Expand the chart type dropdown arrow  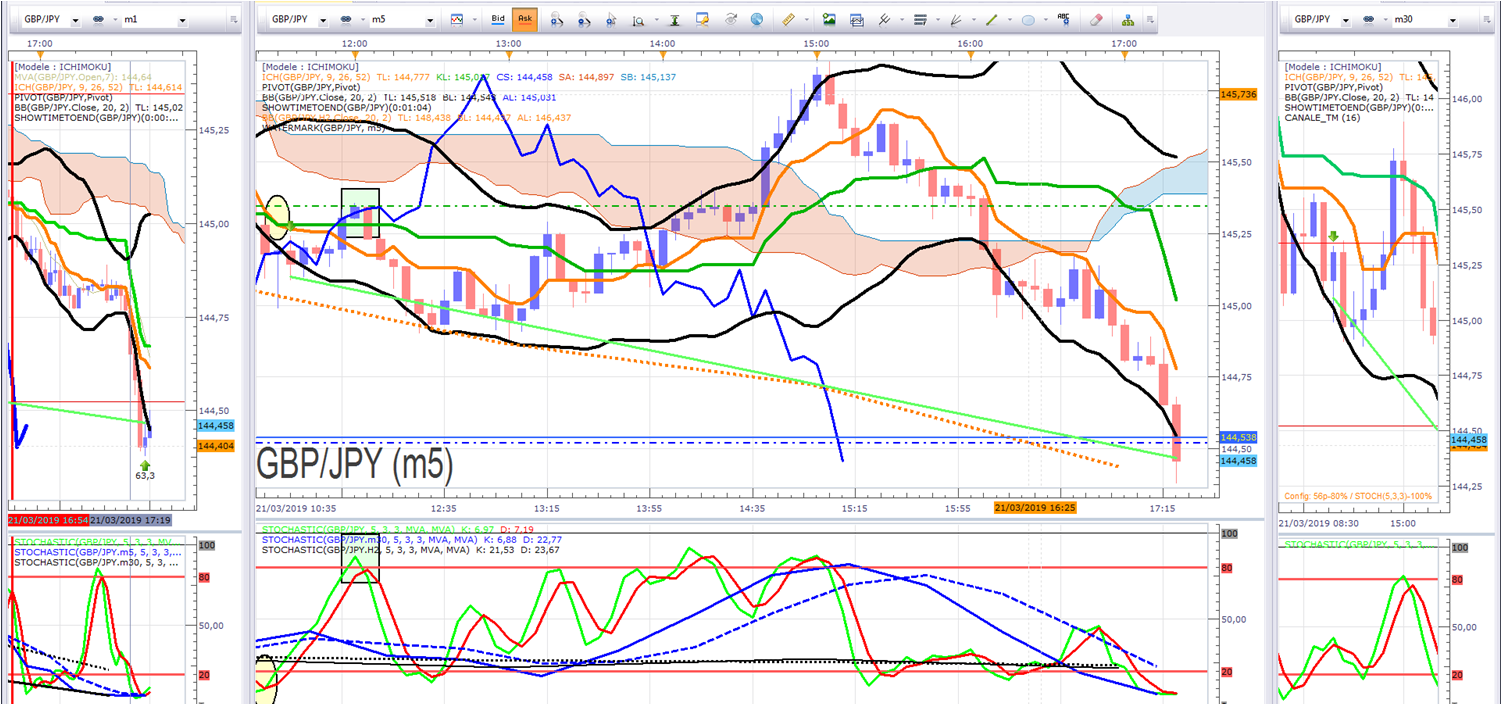pos(474,19)
